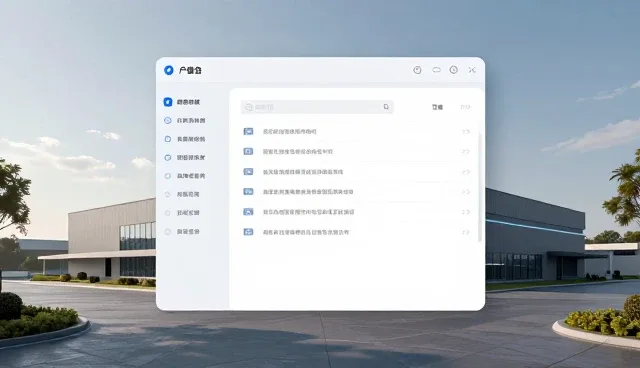Expand the sixth list row via its chevron
The width and height of the screenshot is (640, 368).
click(466, 232)
